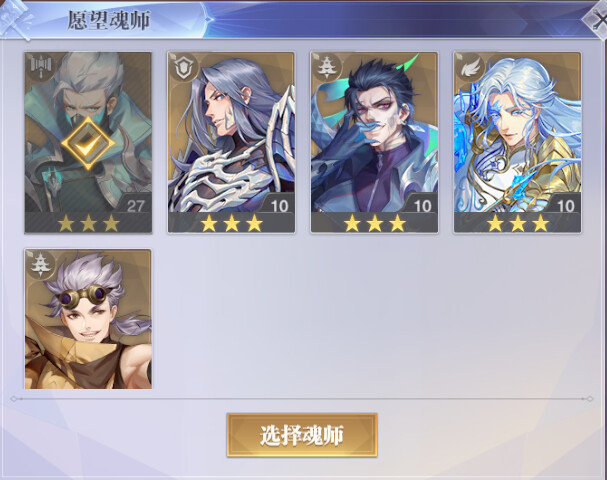Click the shield class icon on the purple-haired hero

pyautogui.click(x=184, y=68)
